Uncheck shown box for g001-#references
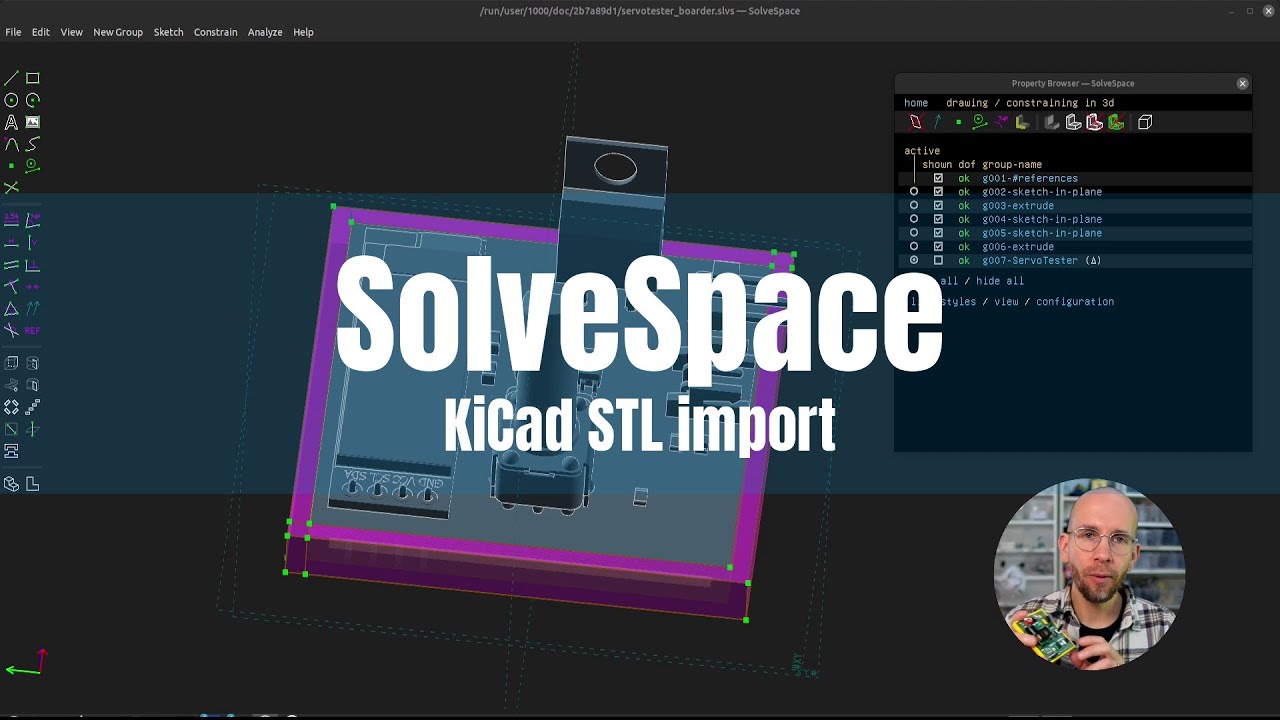The width and height of the screenshot is (1280, 720). (x=938, y=178)
